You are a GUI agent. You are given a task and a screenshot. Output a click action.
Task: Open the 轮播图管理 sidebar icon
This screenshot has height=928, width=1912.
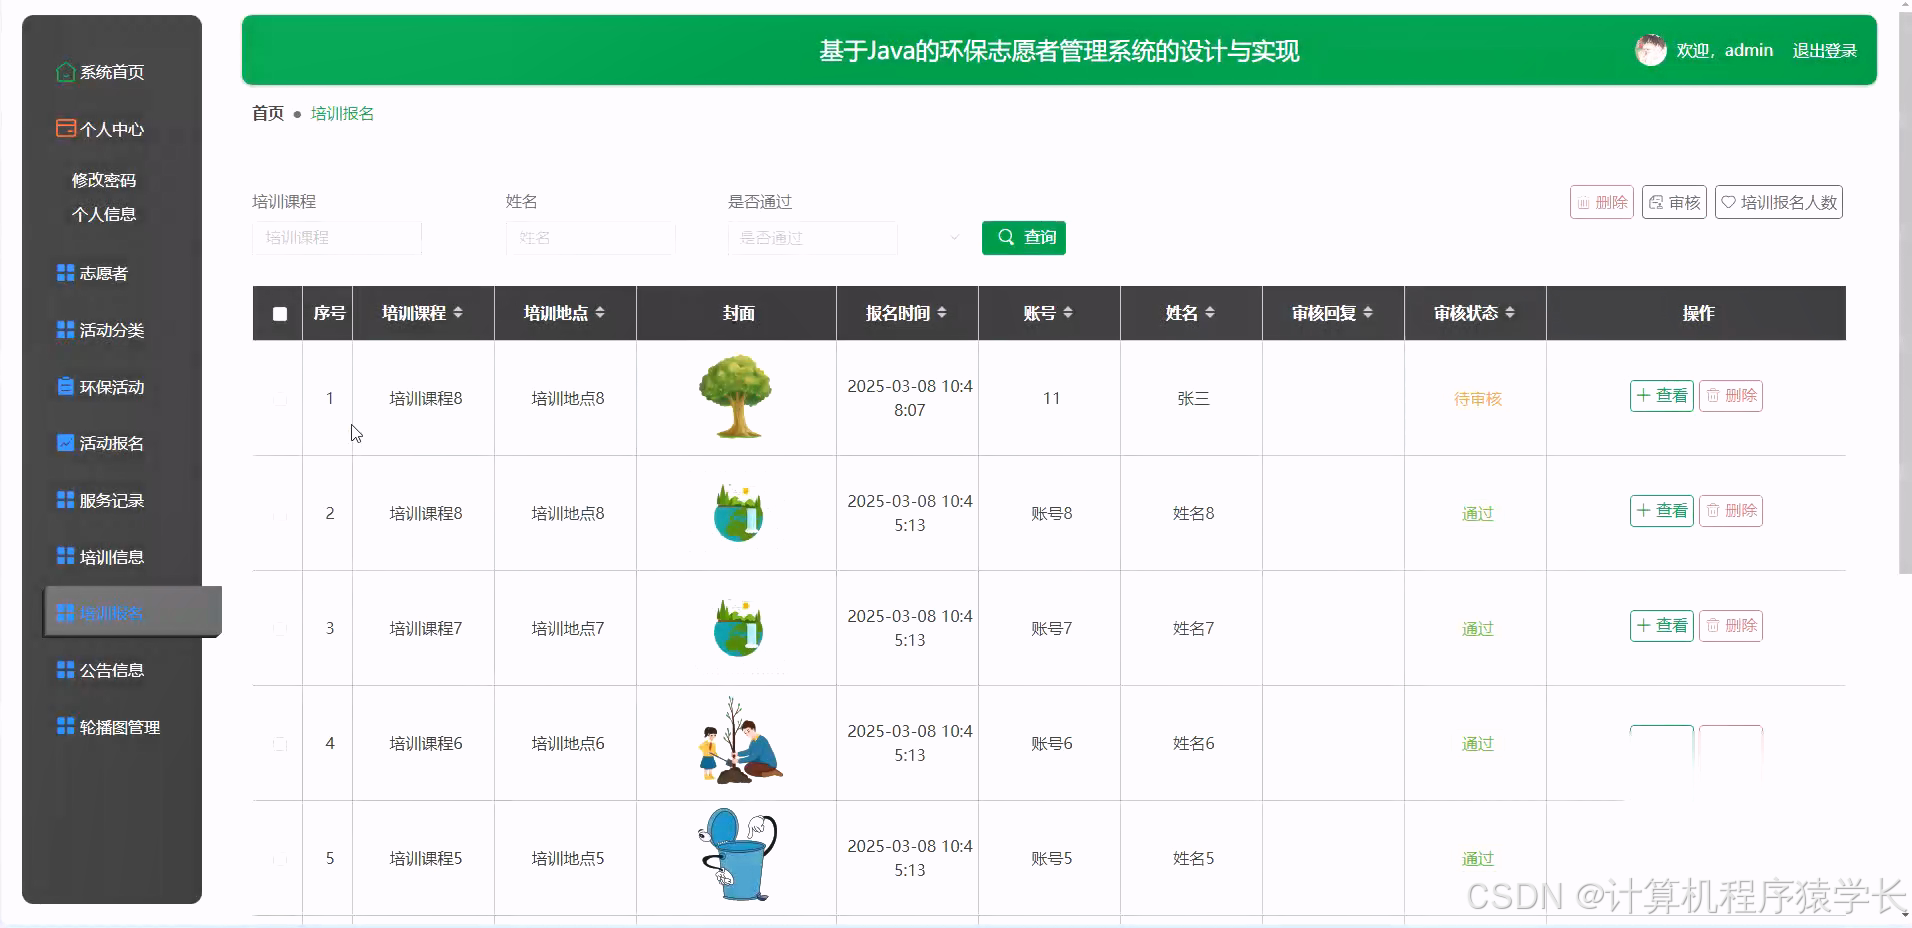pos(63,726)
